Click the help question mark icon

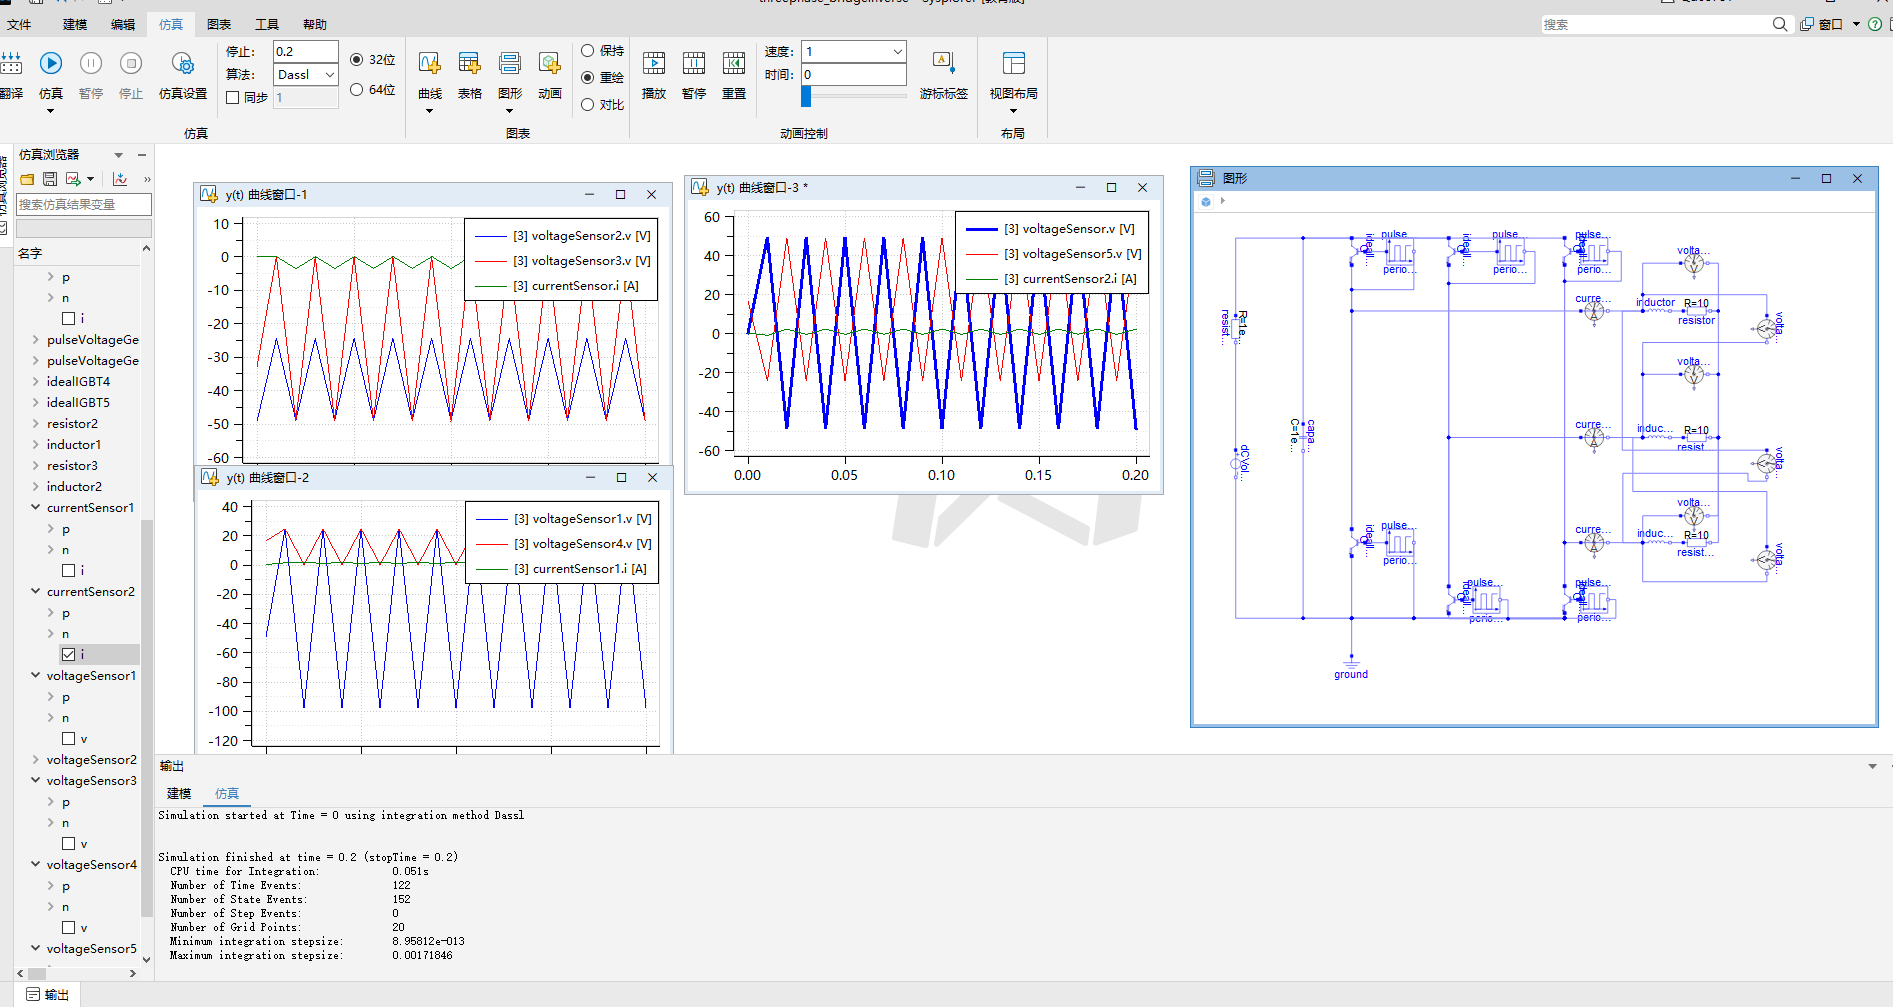[x=1876, y=24]
